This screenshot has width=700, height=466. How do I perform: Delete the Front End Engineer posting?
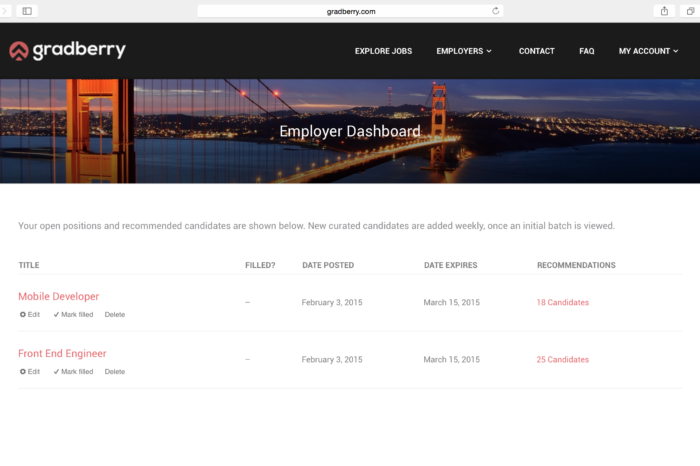click(115, 371)
